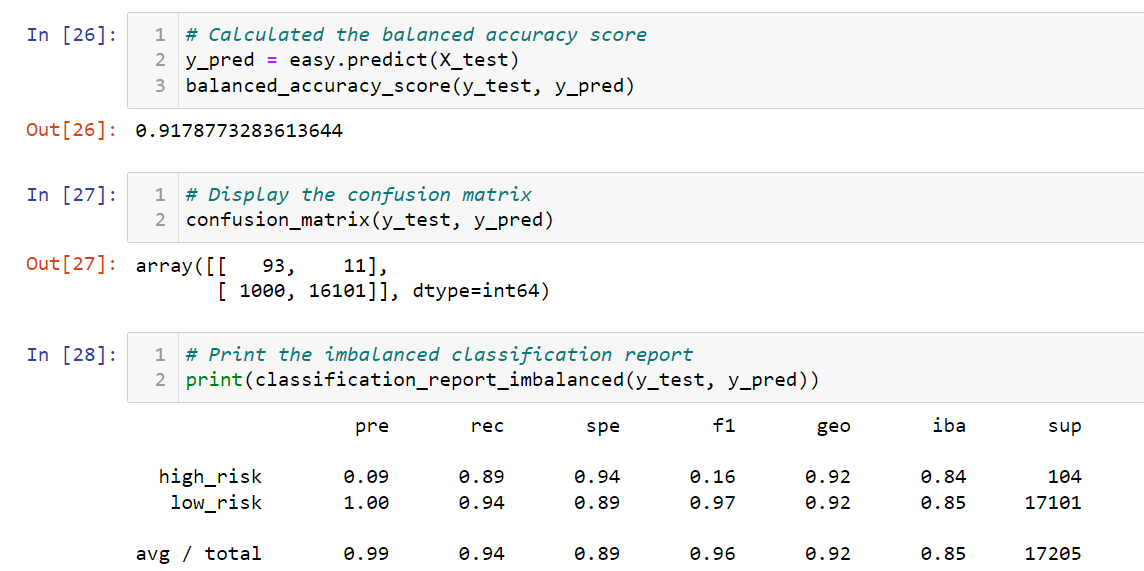Click the 'avg / total' row label
The width and height of the screenshot is (1144, 571).
pos(198,553)
